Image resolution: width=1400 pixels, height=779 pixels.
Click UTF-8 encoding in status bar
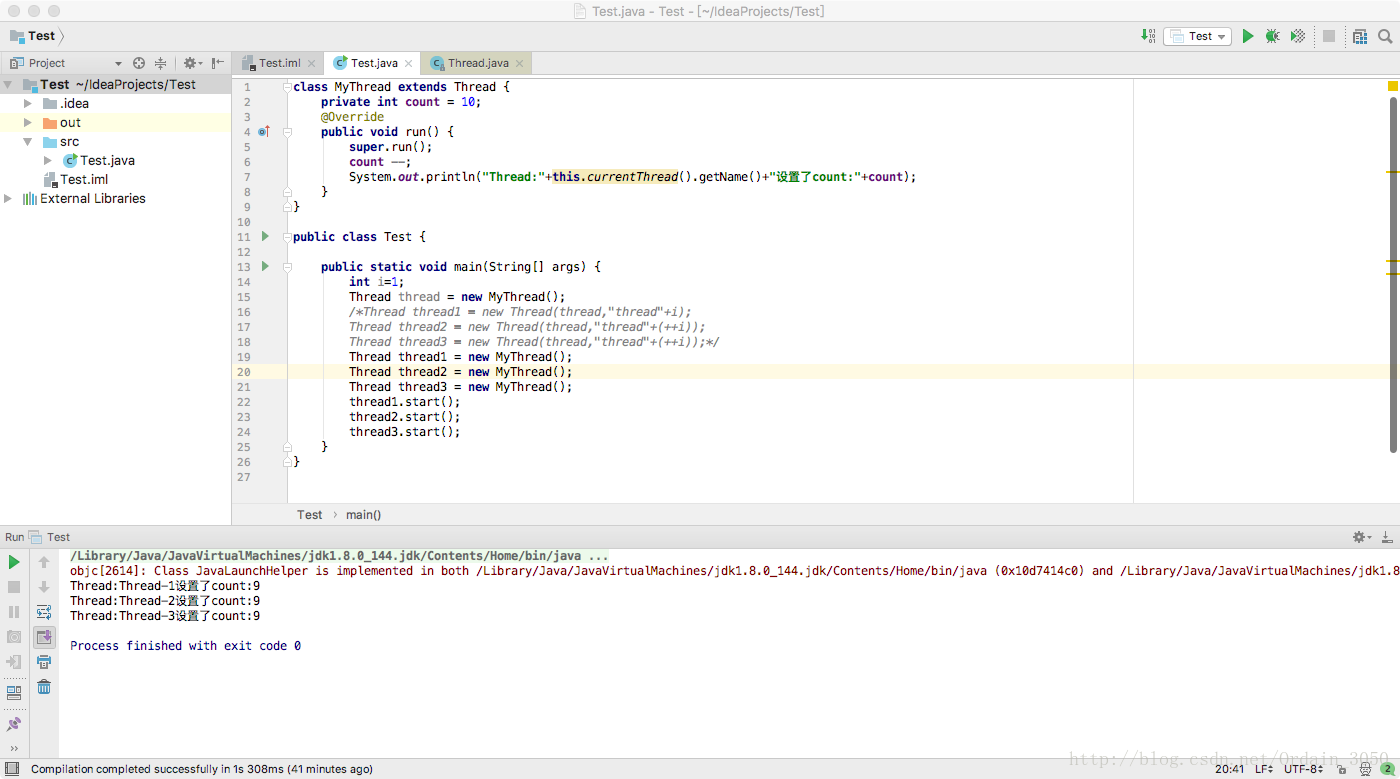(x=1304, y=769)
